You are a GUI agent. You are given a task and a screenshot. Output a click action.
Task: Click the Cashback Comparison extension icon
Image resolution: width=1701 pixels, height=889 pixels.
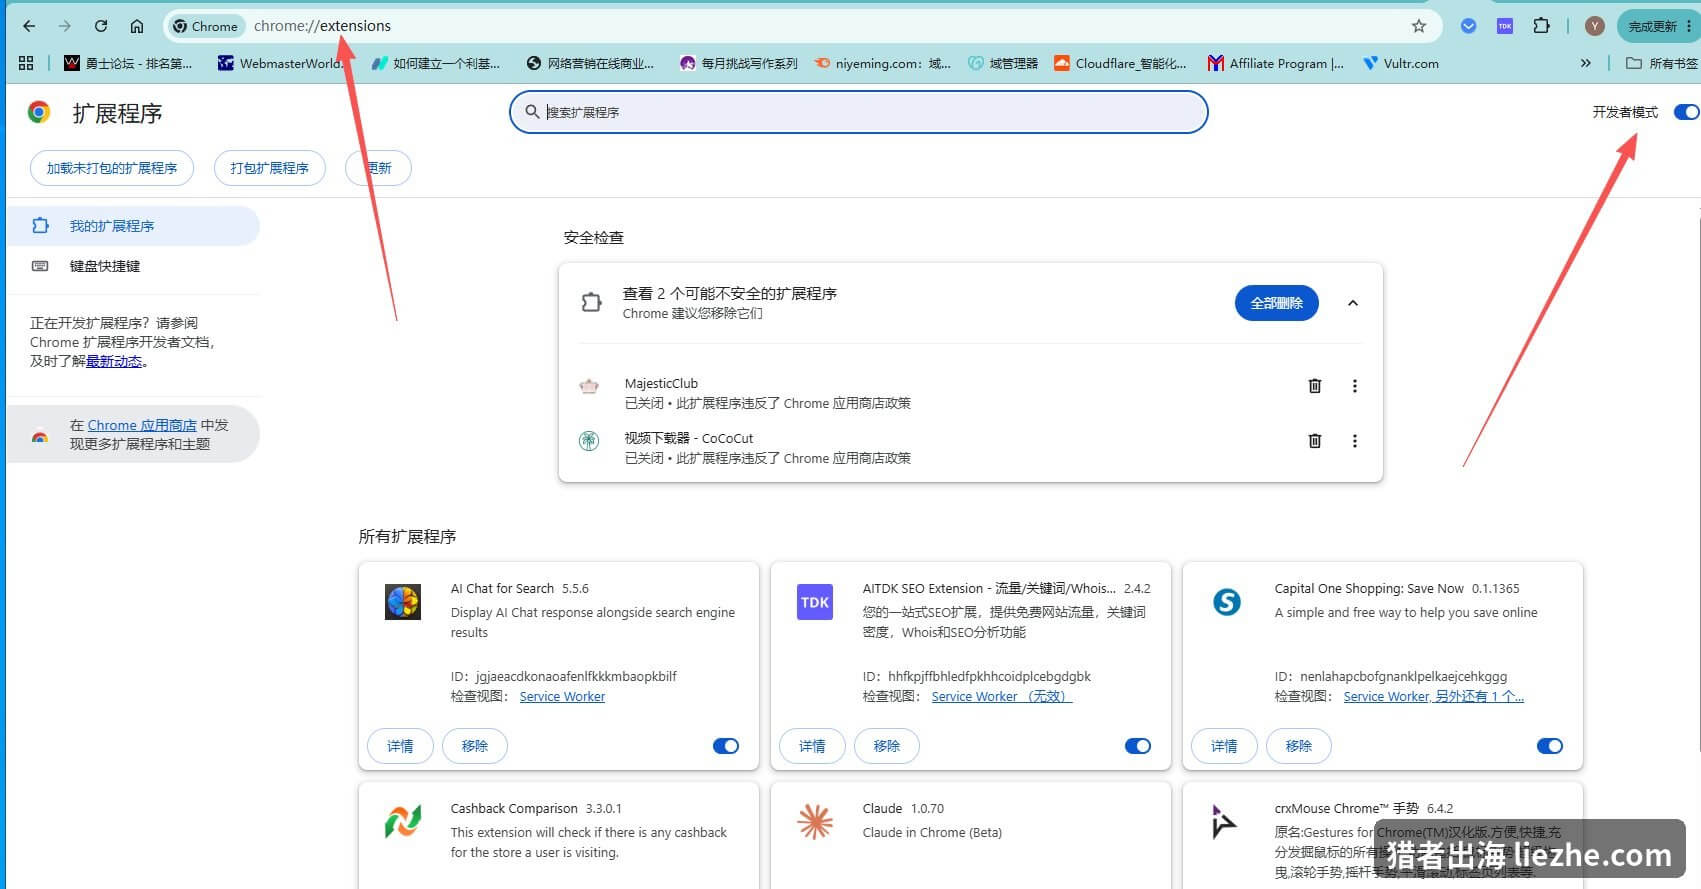point(403,822)
